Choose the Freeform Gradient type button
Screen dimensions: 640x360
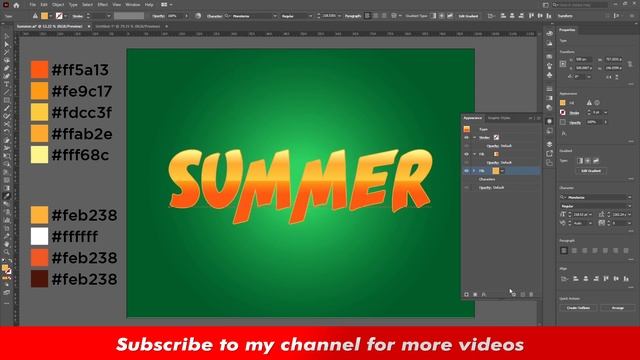point(596,161)
